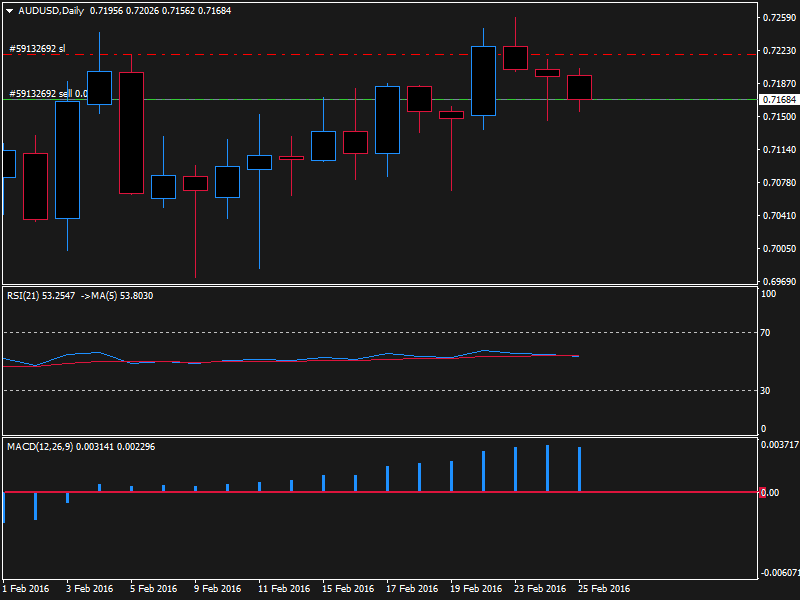Screen dimensions: 800x600
Task: Click the 0.71140 price axis value
Action: 779,150
